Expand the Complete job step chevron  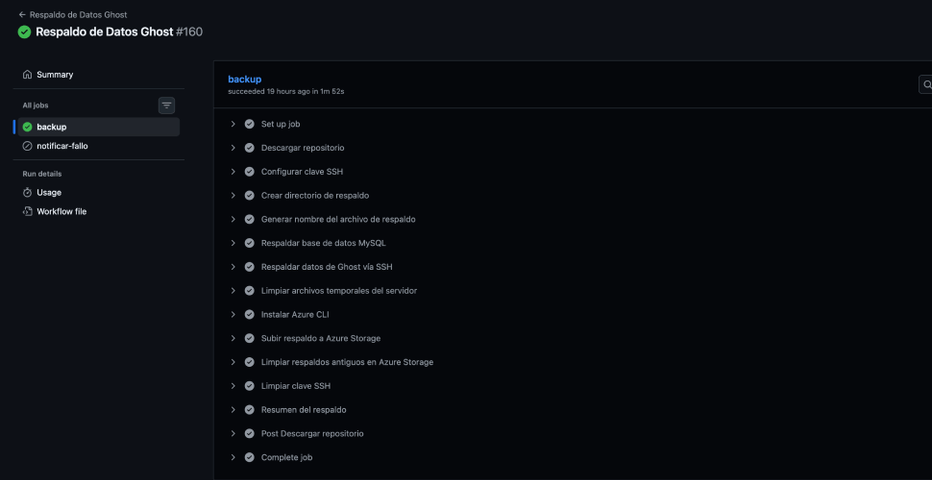point(233,457)
